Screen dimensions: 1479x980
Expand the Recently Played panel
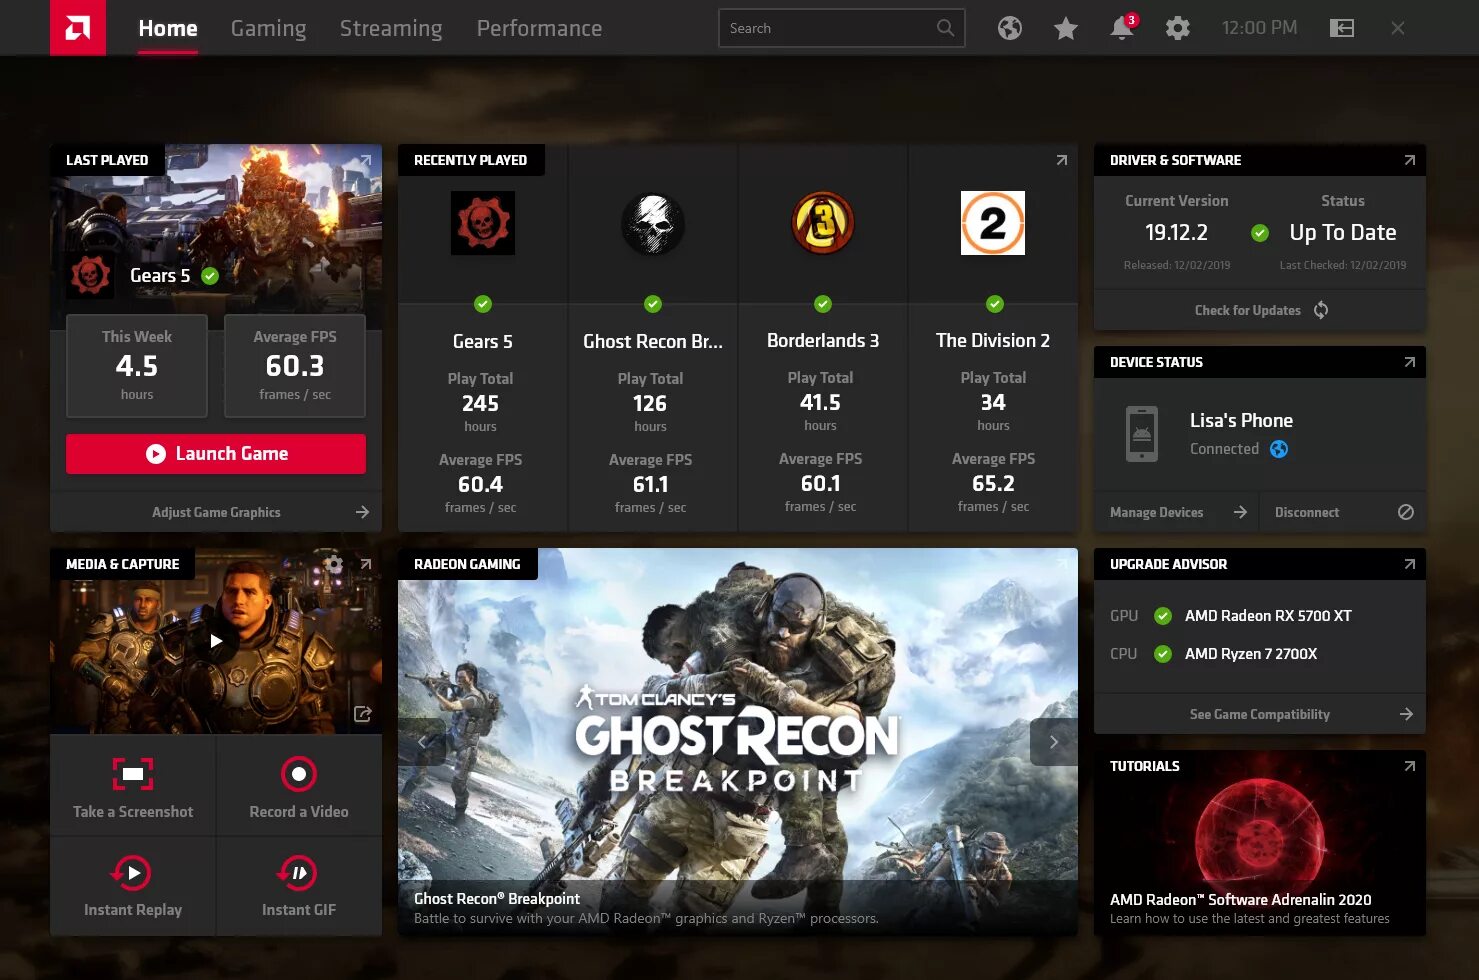[1061, 161]
